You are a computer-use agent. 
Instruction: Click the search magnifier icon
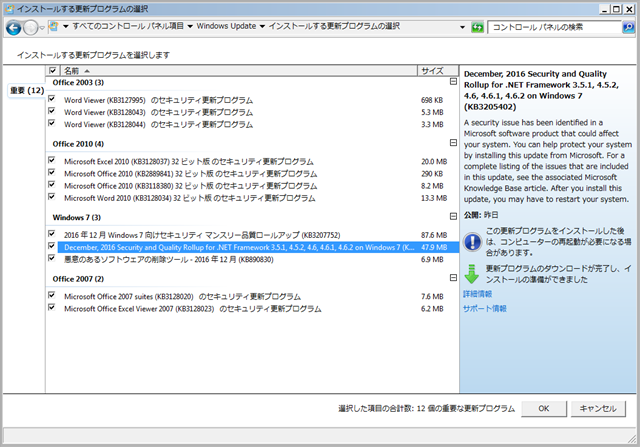click(629, 27)
